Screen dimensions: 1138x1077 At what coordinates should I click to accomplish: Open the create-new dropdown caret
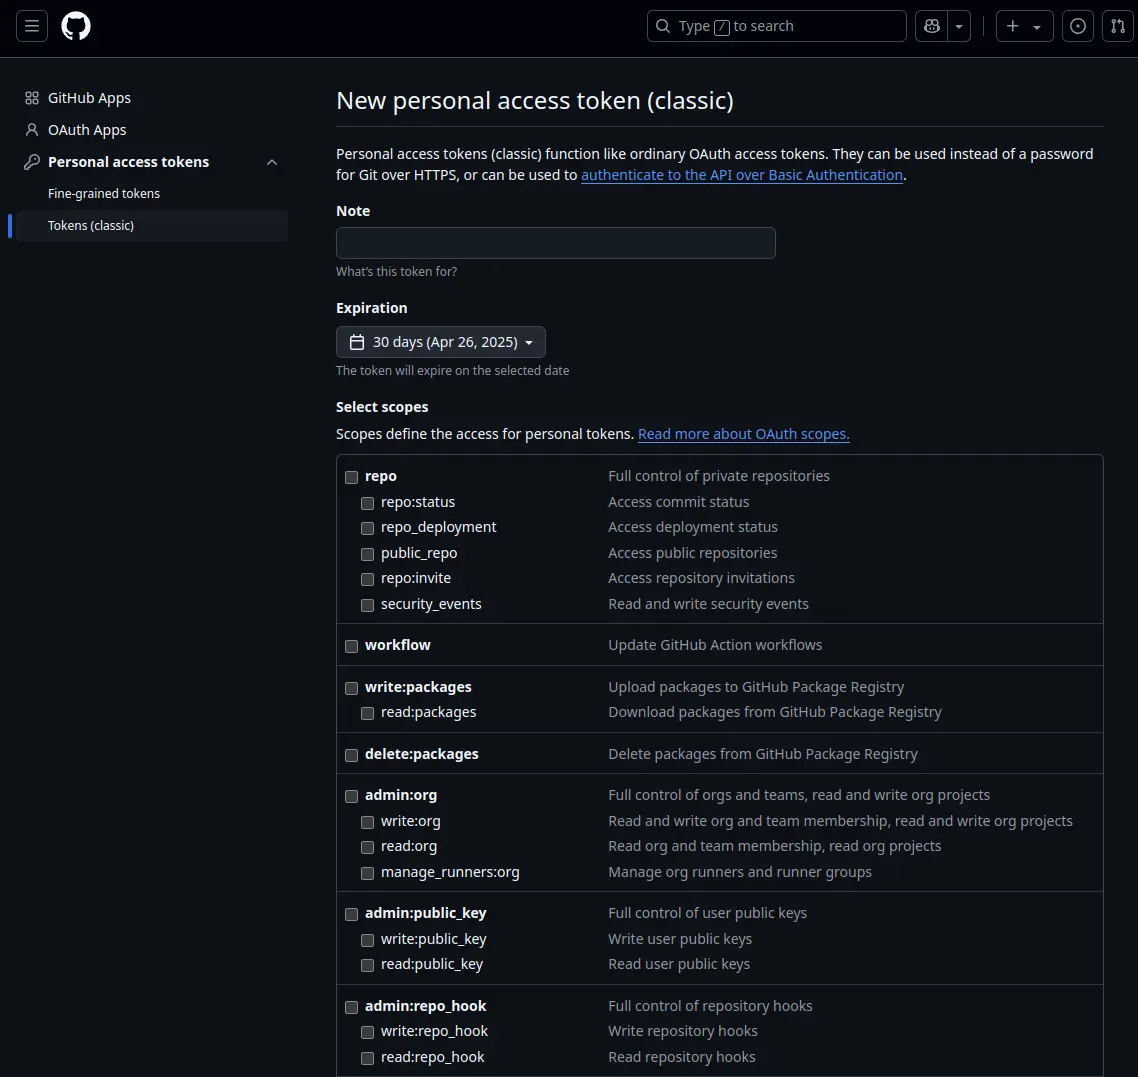click(x=1037, y=27)
